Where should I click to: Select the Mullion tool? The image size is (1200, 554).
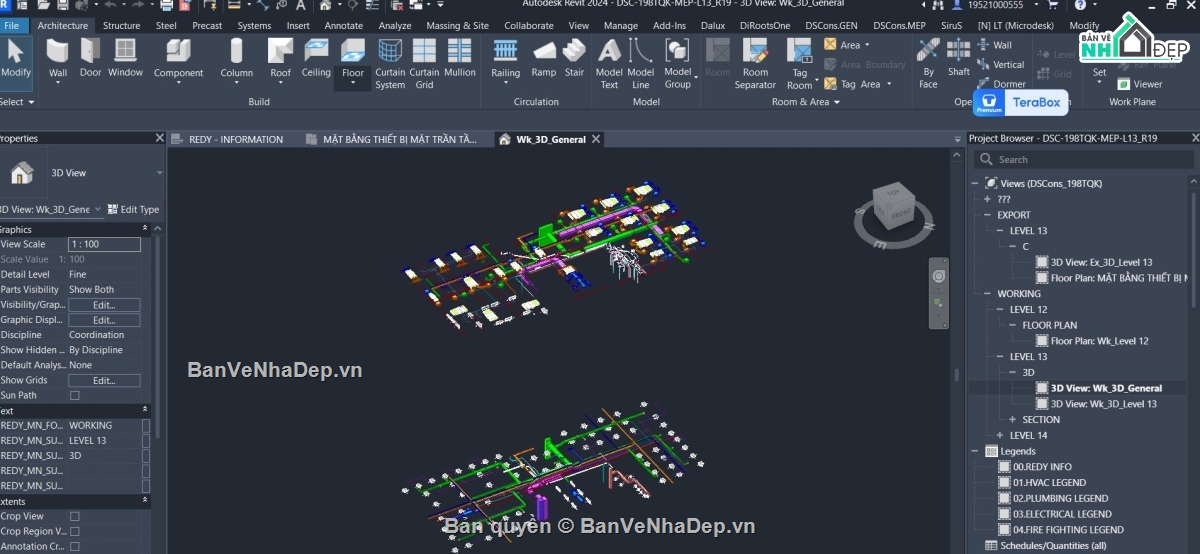(460, 59)
